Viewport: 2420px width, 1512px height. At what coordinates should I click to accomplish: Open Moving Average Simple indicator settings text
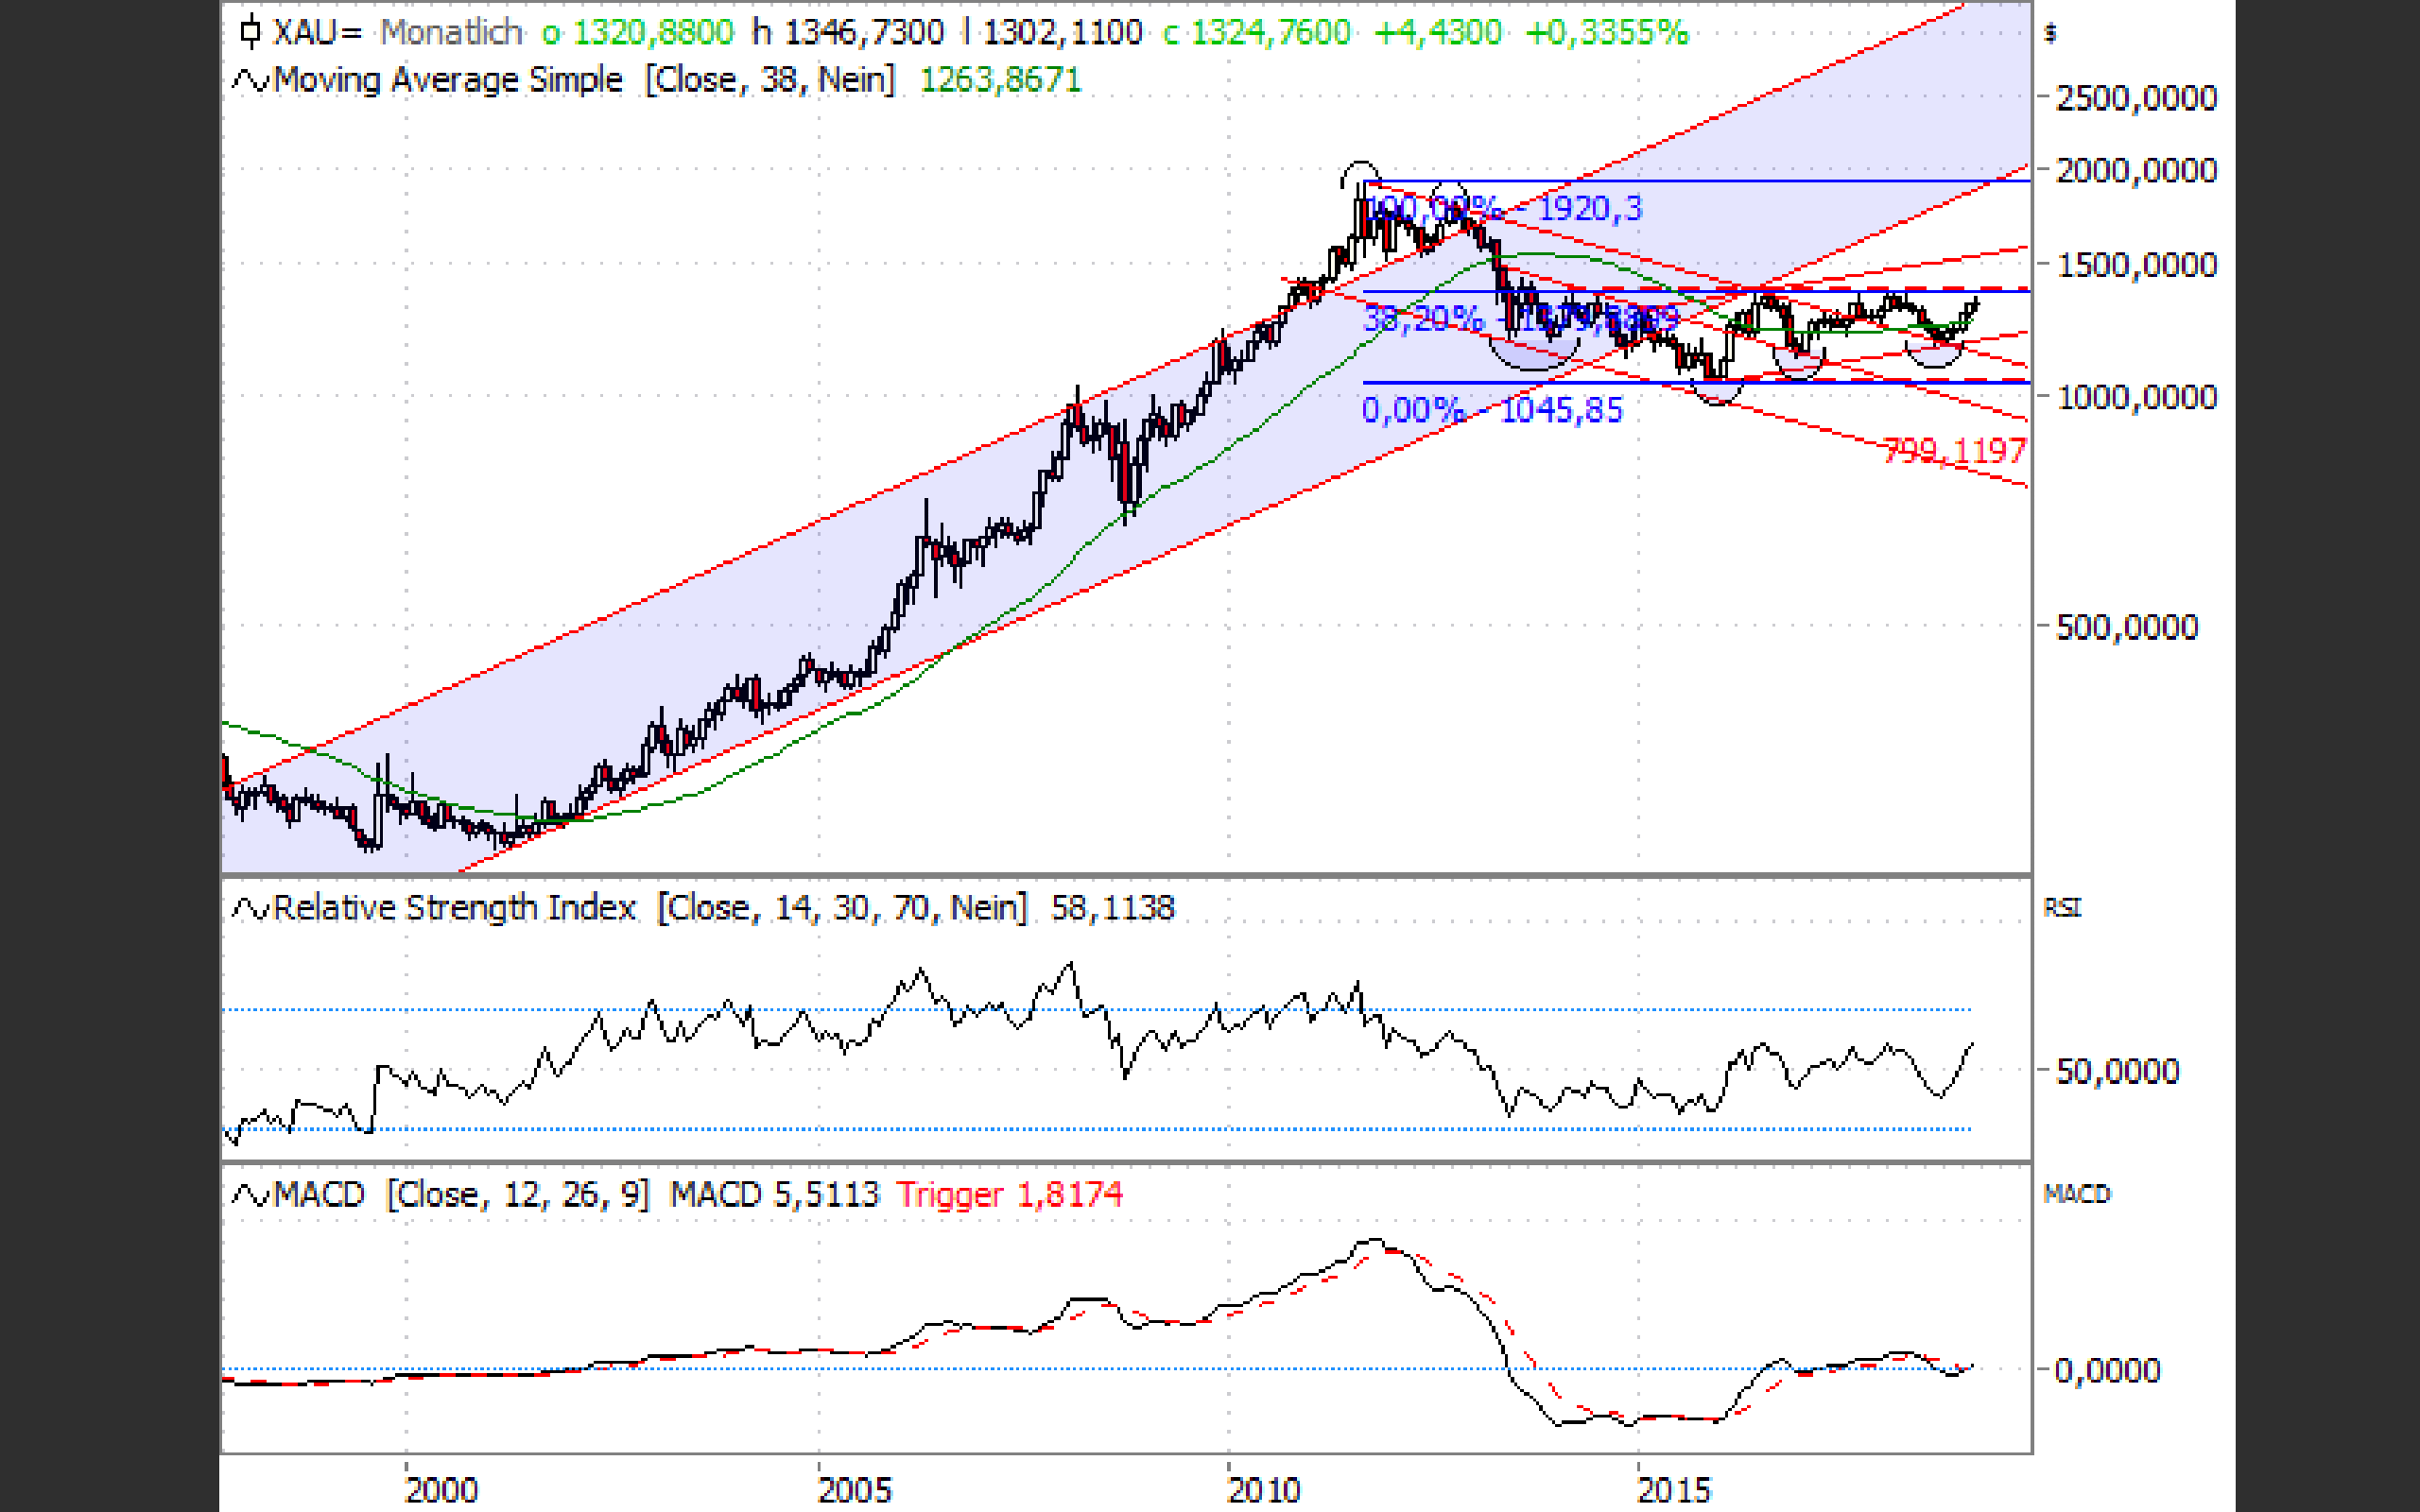click(448, 80)
